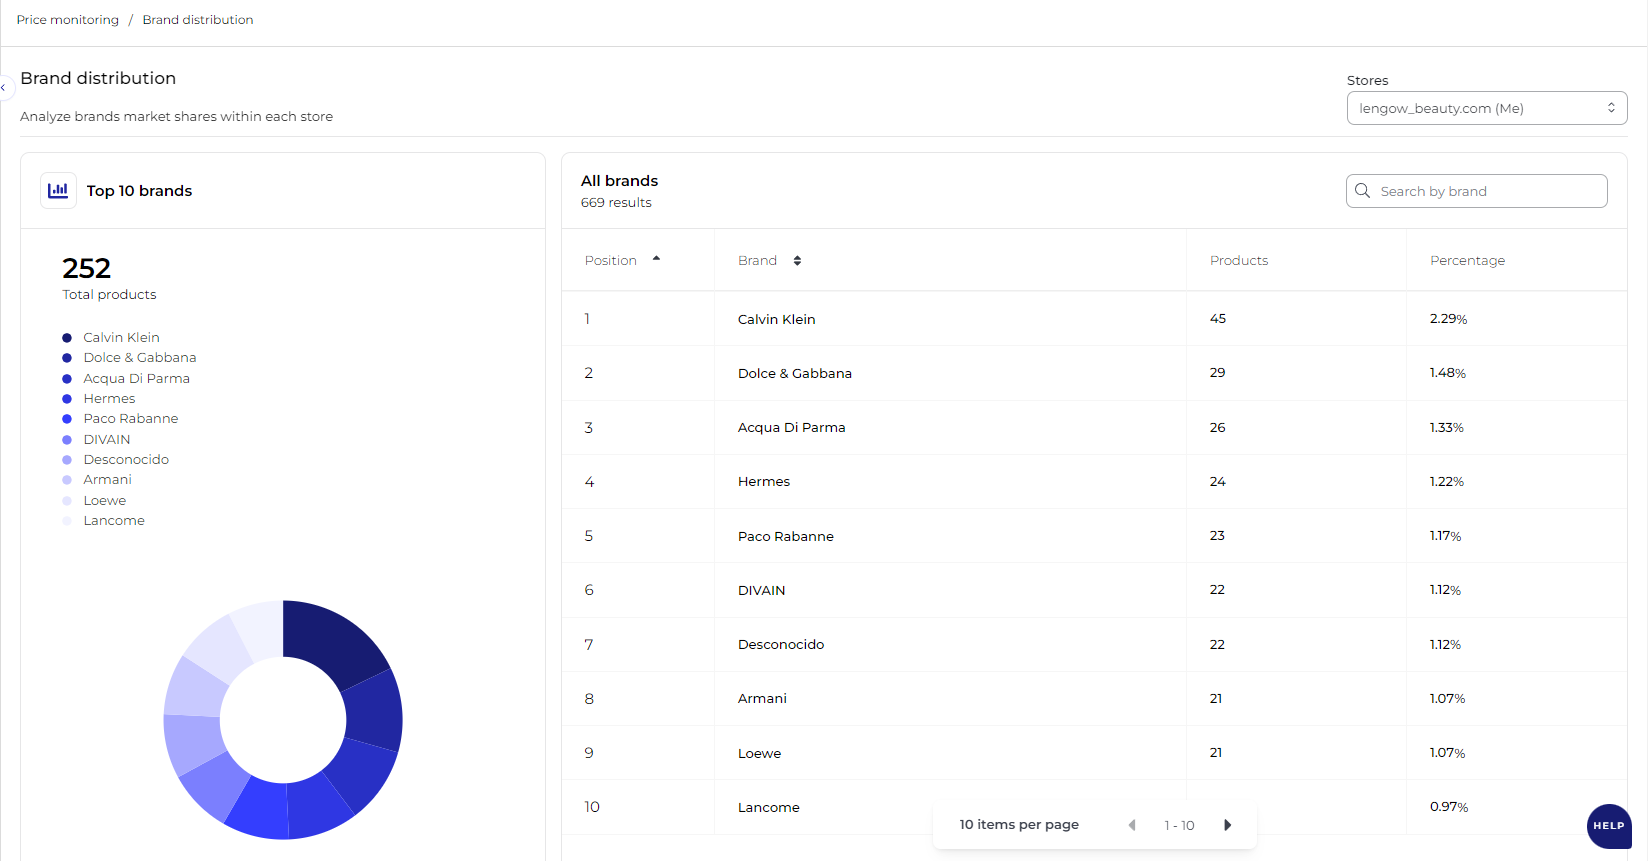1648x861 pixels.
Task: Click the magnifier icon in the brand search
Action: [x=1362, y=191]
